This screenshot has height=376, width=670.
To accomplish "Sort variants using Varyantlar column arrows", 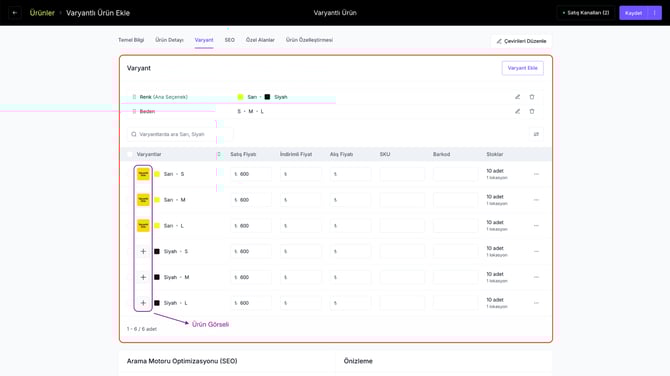I will point(219,154).
